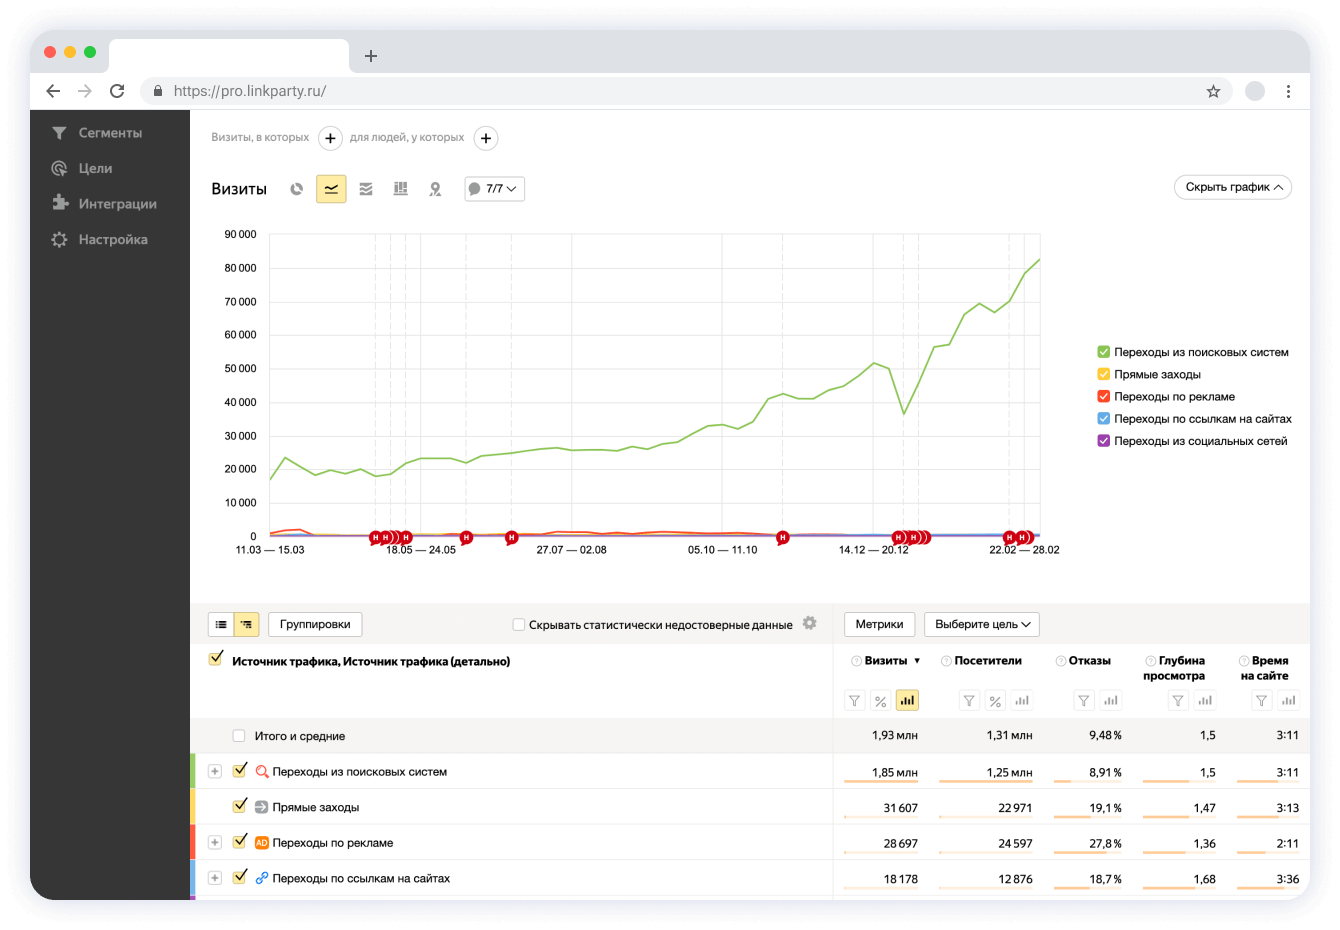1340x930 pixels.
Task: Open the Выберите цель dropdown
Action: (x=982, y=624)
